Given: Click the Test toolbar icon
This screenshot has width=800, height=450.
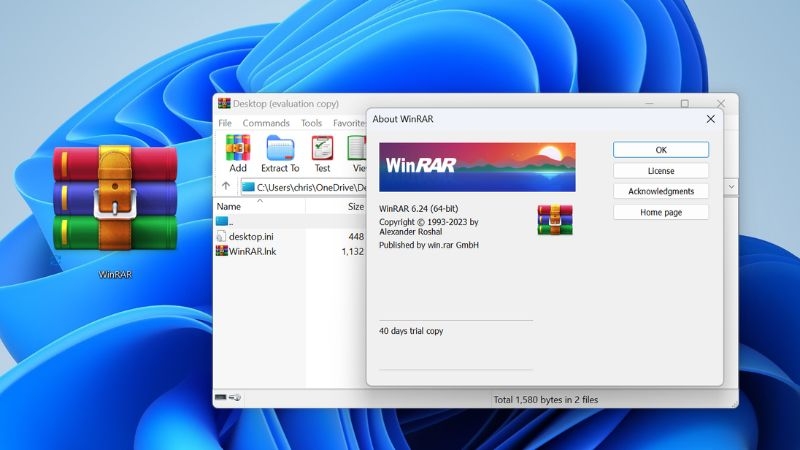Looking at the screenshot, I should click(x=322, y=148).
